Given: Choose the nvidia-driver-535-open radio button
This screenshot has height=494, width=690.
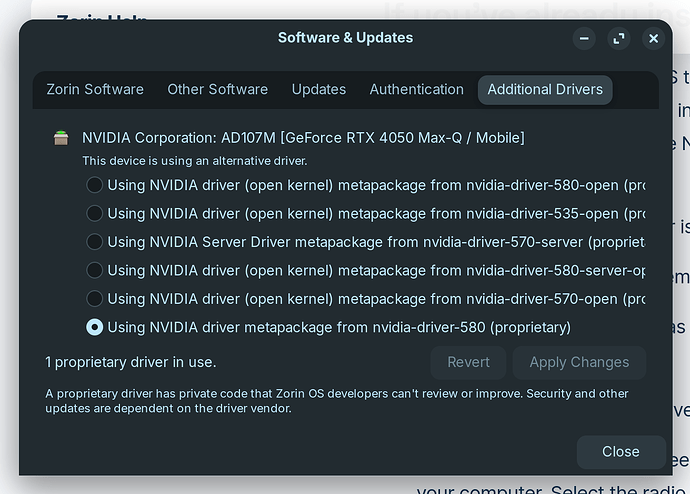Looking at the screenshot, I should click(95, 213).
